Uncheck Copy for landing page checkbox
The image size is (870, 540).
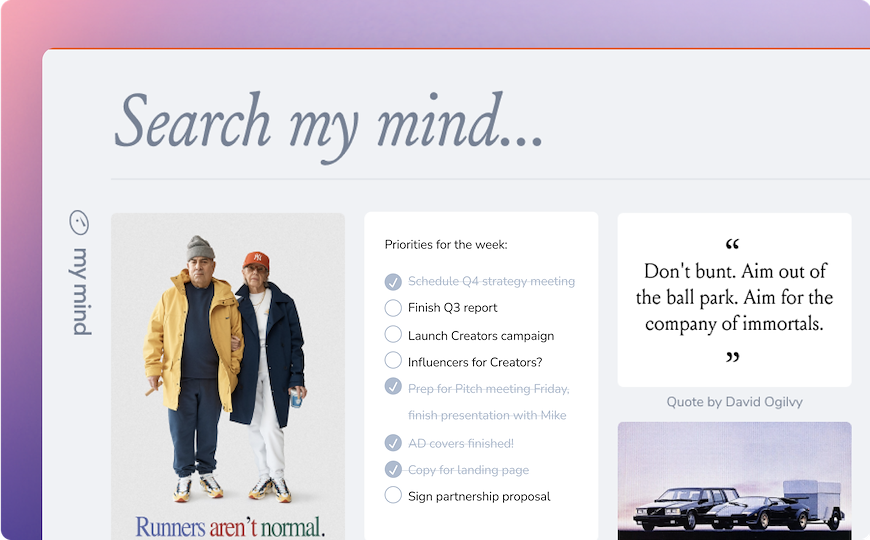[x=393, y=469]
